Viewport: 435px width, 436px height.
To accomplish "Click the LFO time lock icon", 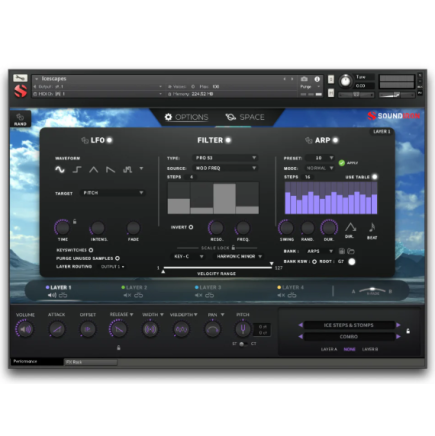I will (75, 221).
